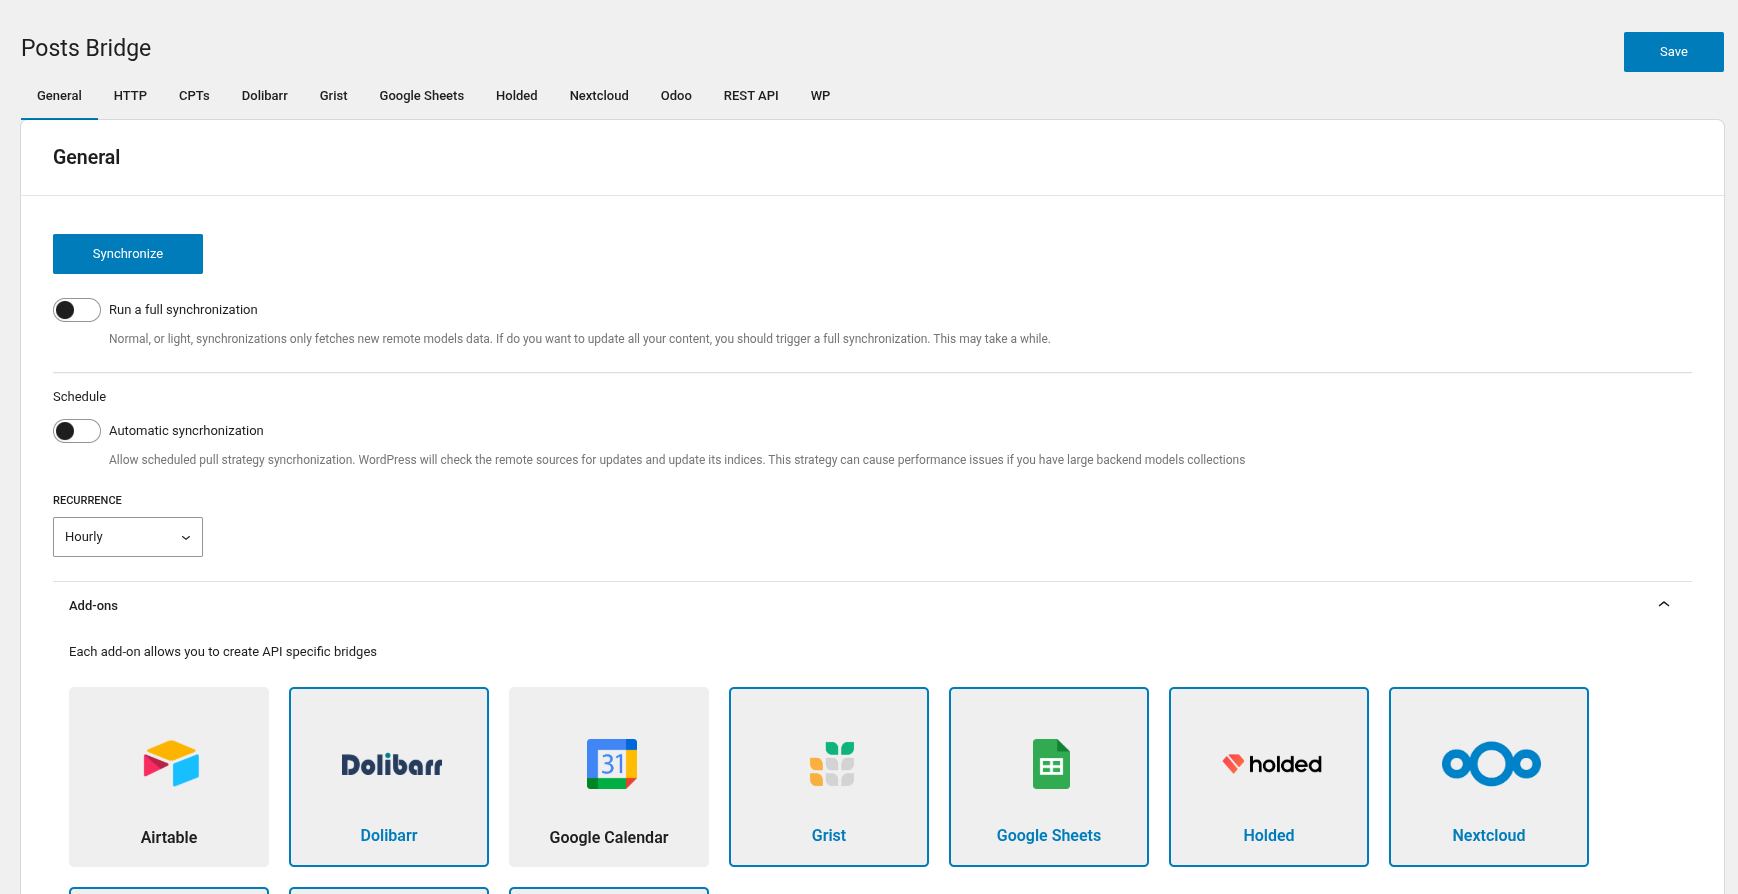The image size is (1738, 894).
Task: Open the WP tab
Action: pos(820,96)
